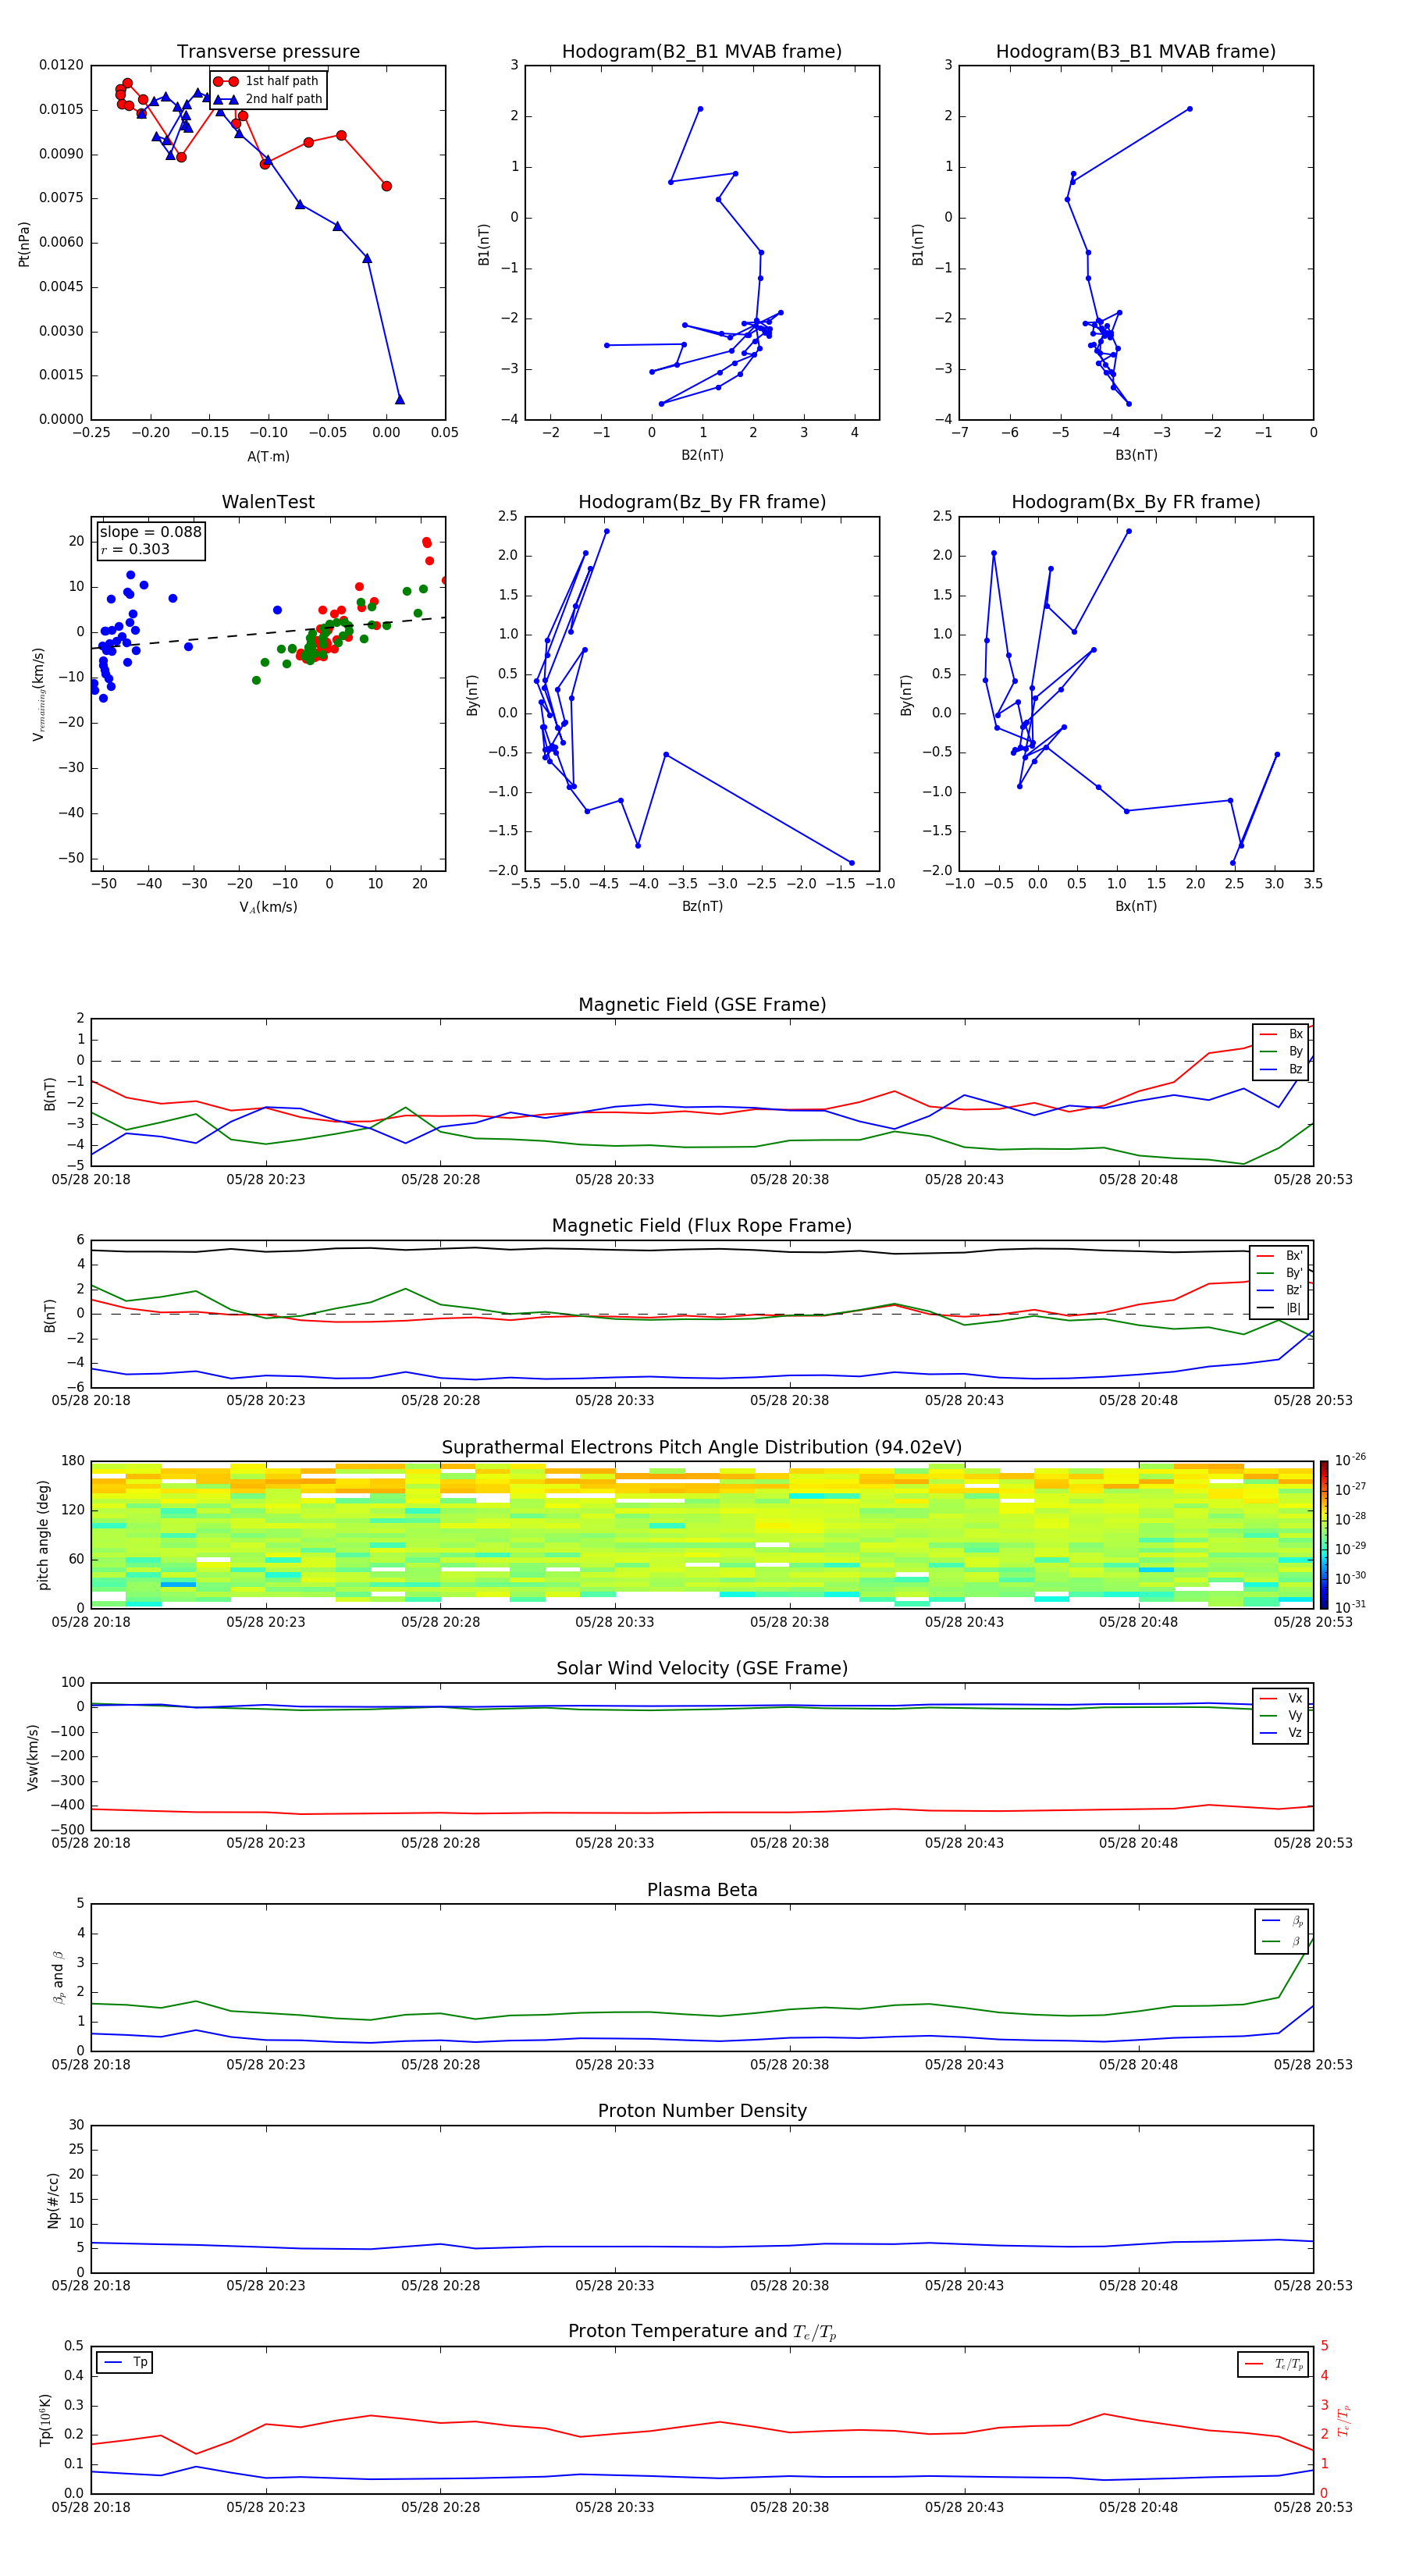Click the "2nd half path" legend entry
This screenshot has height=2576, width=1405.
click(269, 99)
